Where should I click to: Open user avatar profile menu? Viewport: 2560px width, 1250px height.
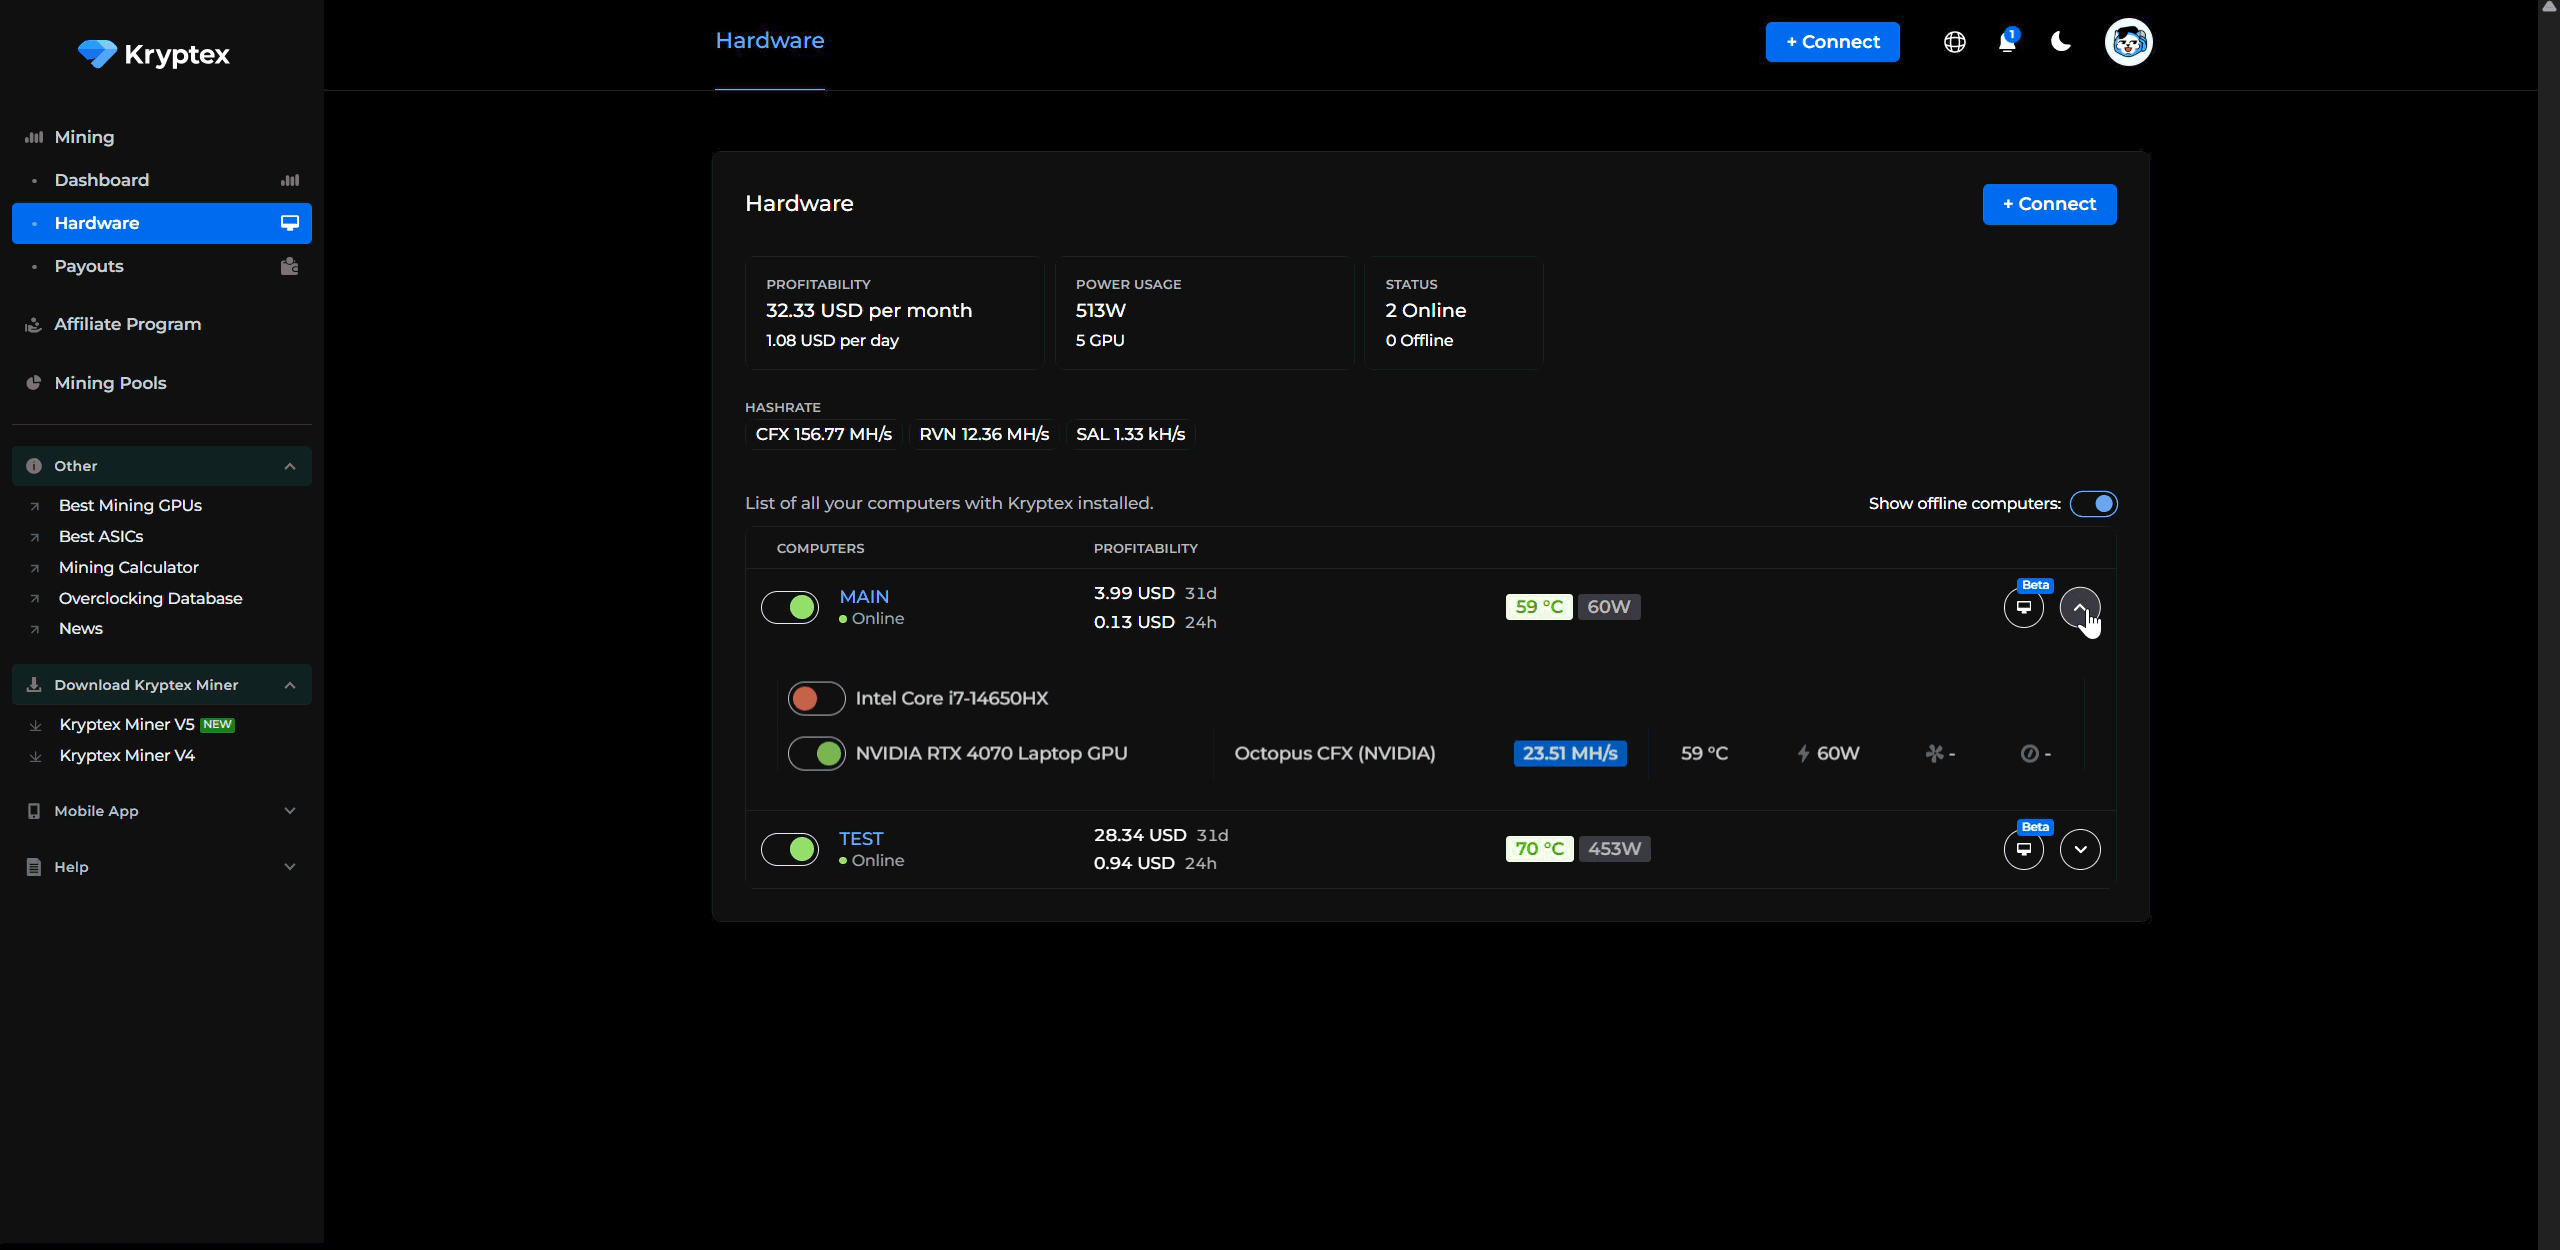[x=2128, y=42]
